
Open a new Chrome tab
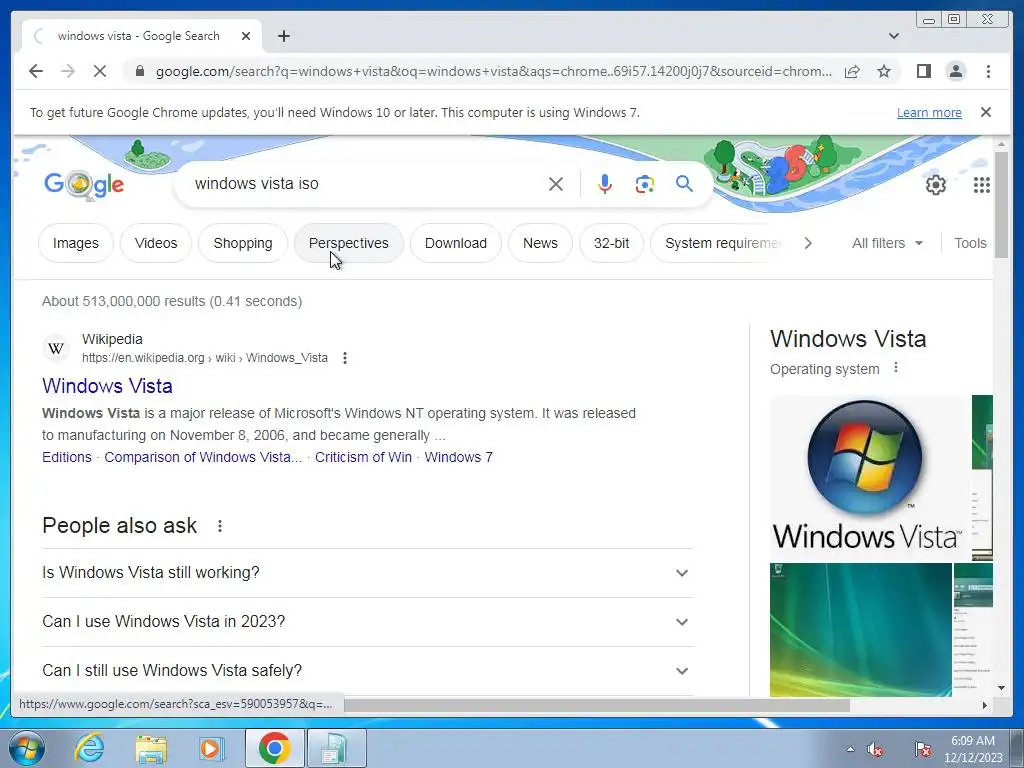coord(283,36)
